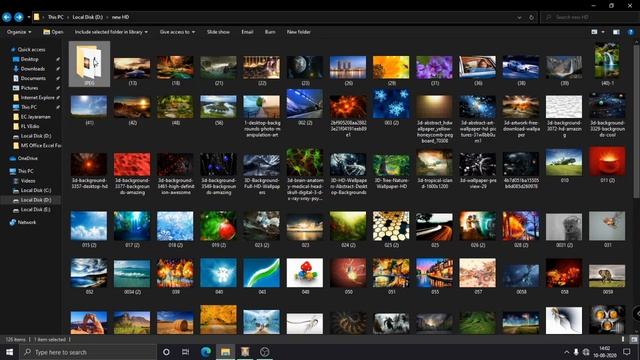The height and width of the screenshot is (360, 640).
Task: Click 'Local Disk (D:)' in the address bar path
Action: coord(87,17)
